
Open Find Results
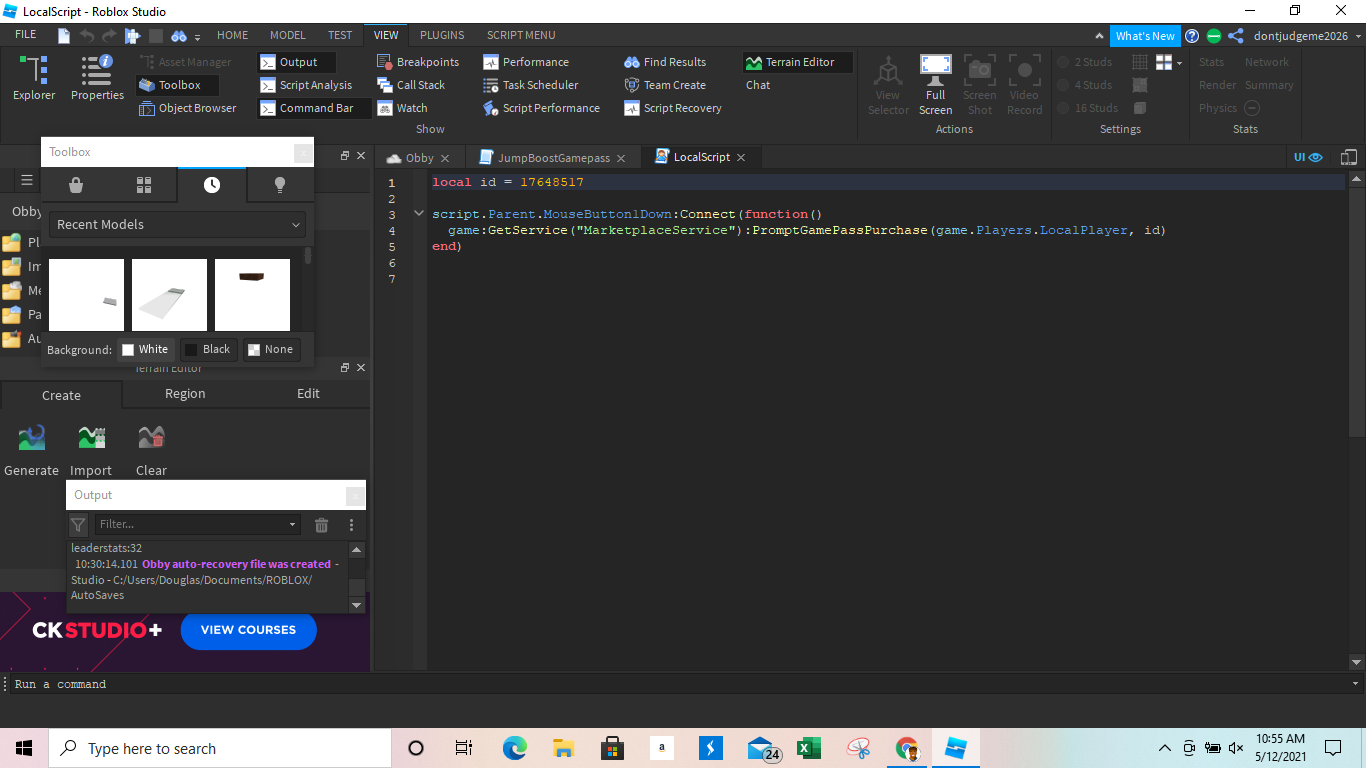pyautogui.click(x=665, y=62)
